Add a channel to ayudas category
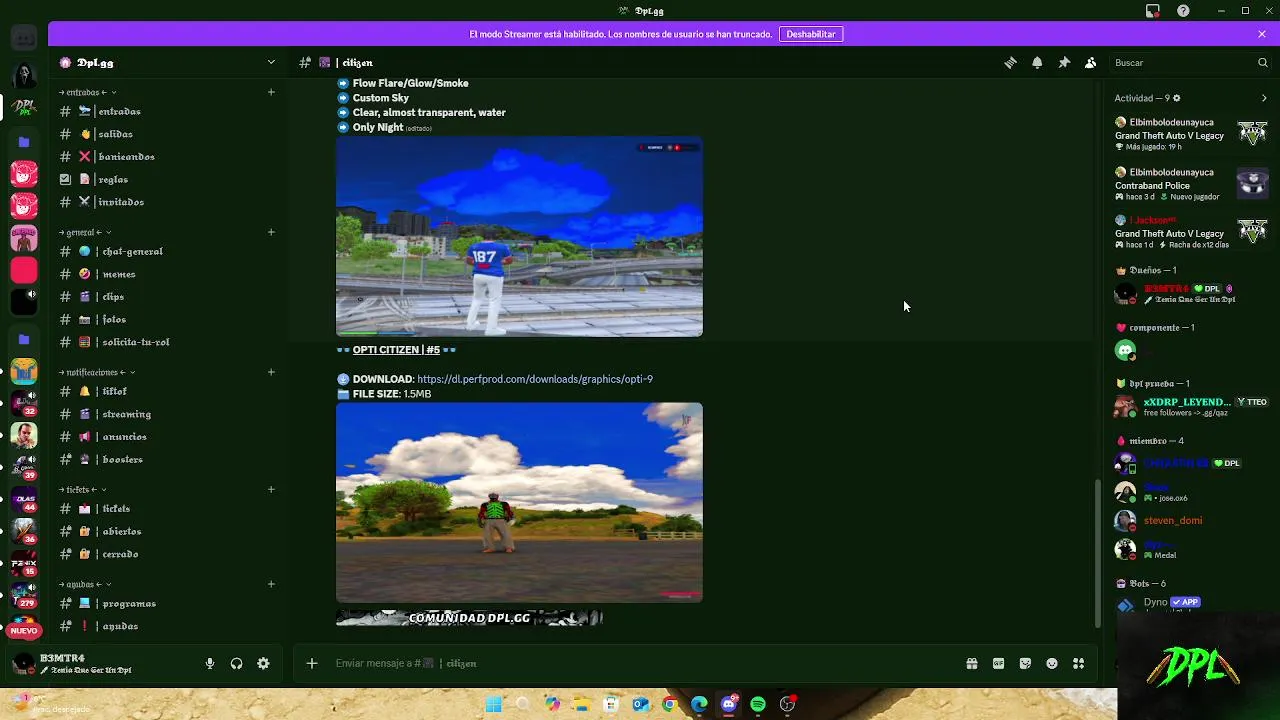This screenshot has width=1280, height=720. coord(271,584)
